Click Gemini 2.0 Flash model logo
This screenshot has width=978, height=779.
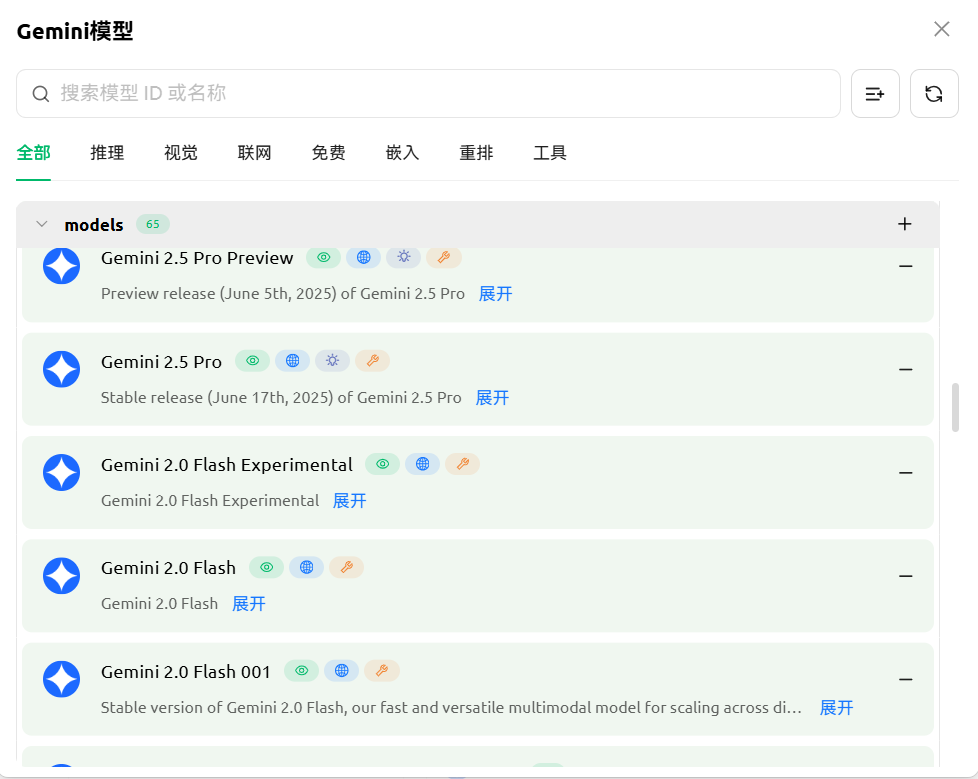click(61, 576)
